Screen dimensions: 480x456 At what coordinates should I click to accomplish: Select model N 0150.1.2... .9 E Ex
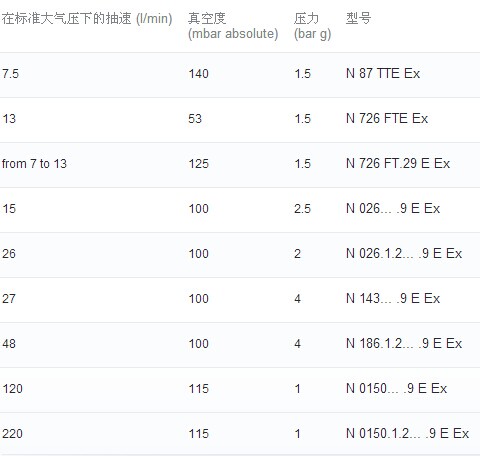(407, 434)
